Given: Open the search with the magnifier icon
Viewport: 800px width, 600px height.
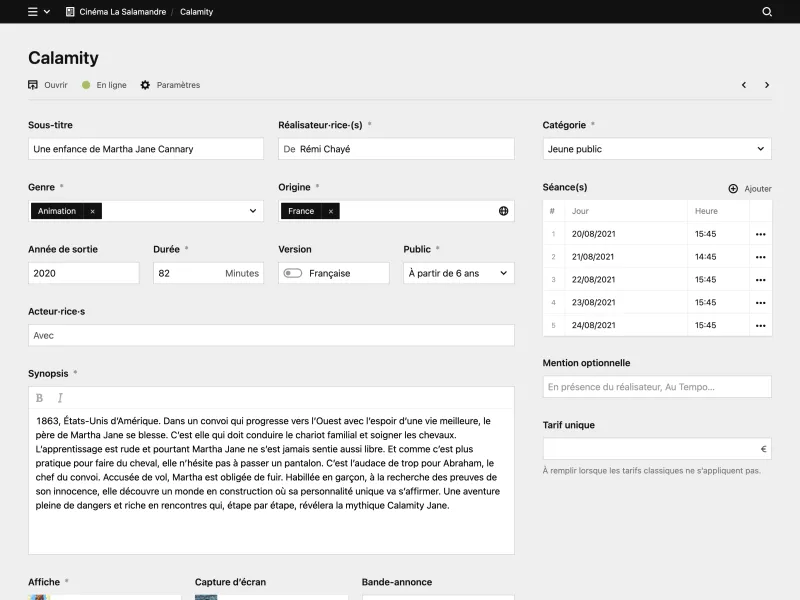Looking at the screenshot, I should 766,11.
